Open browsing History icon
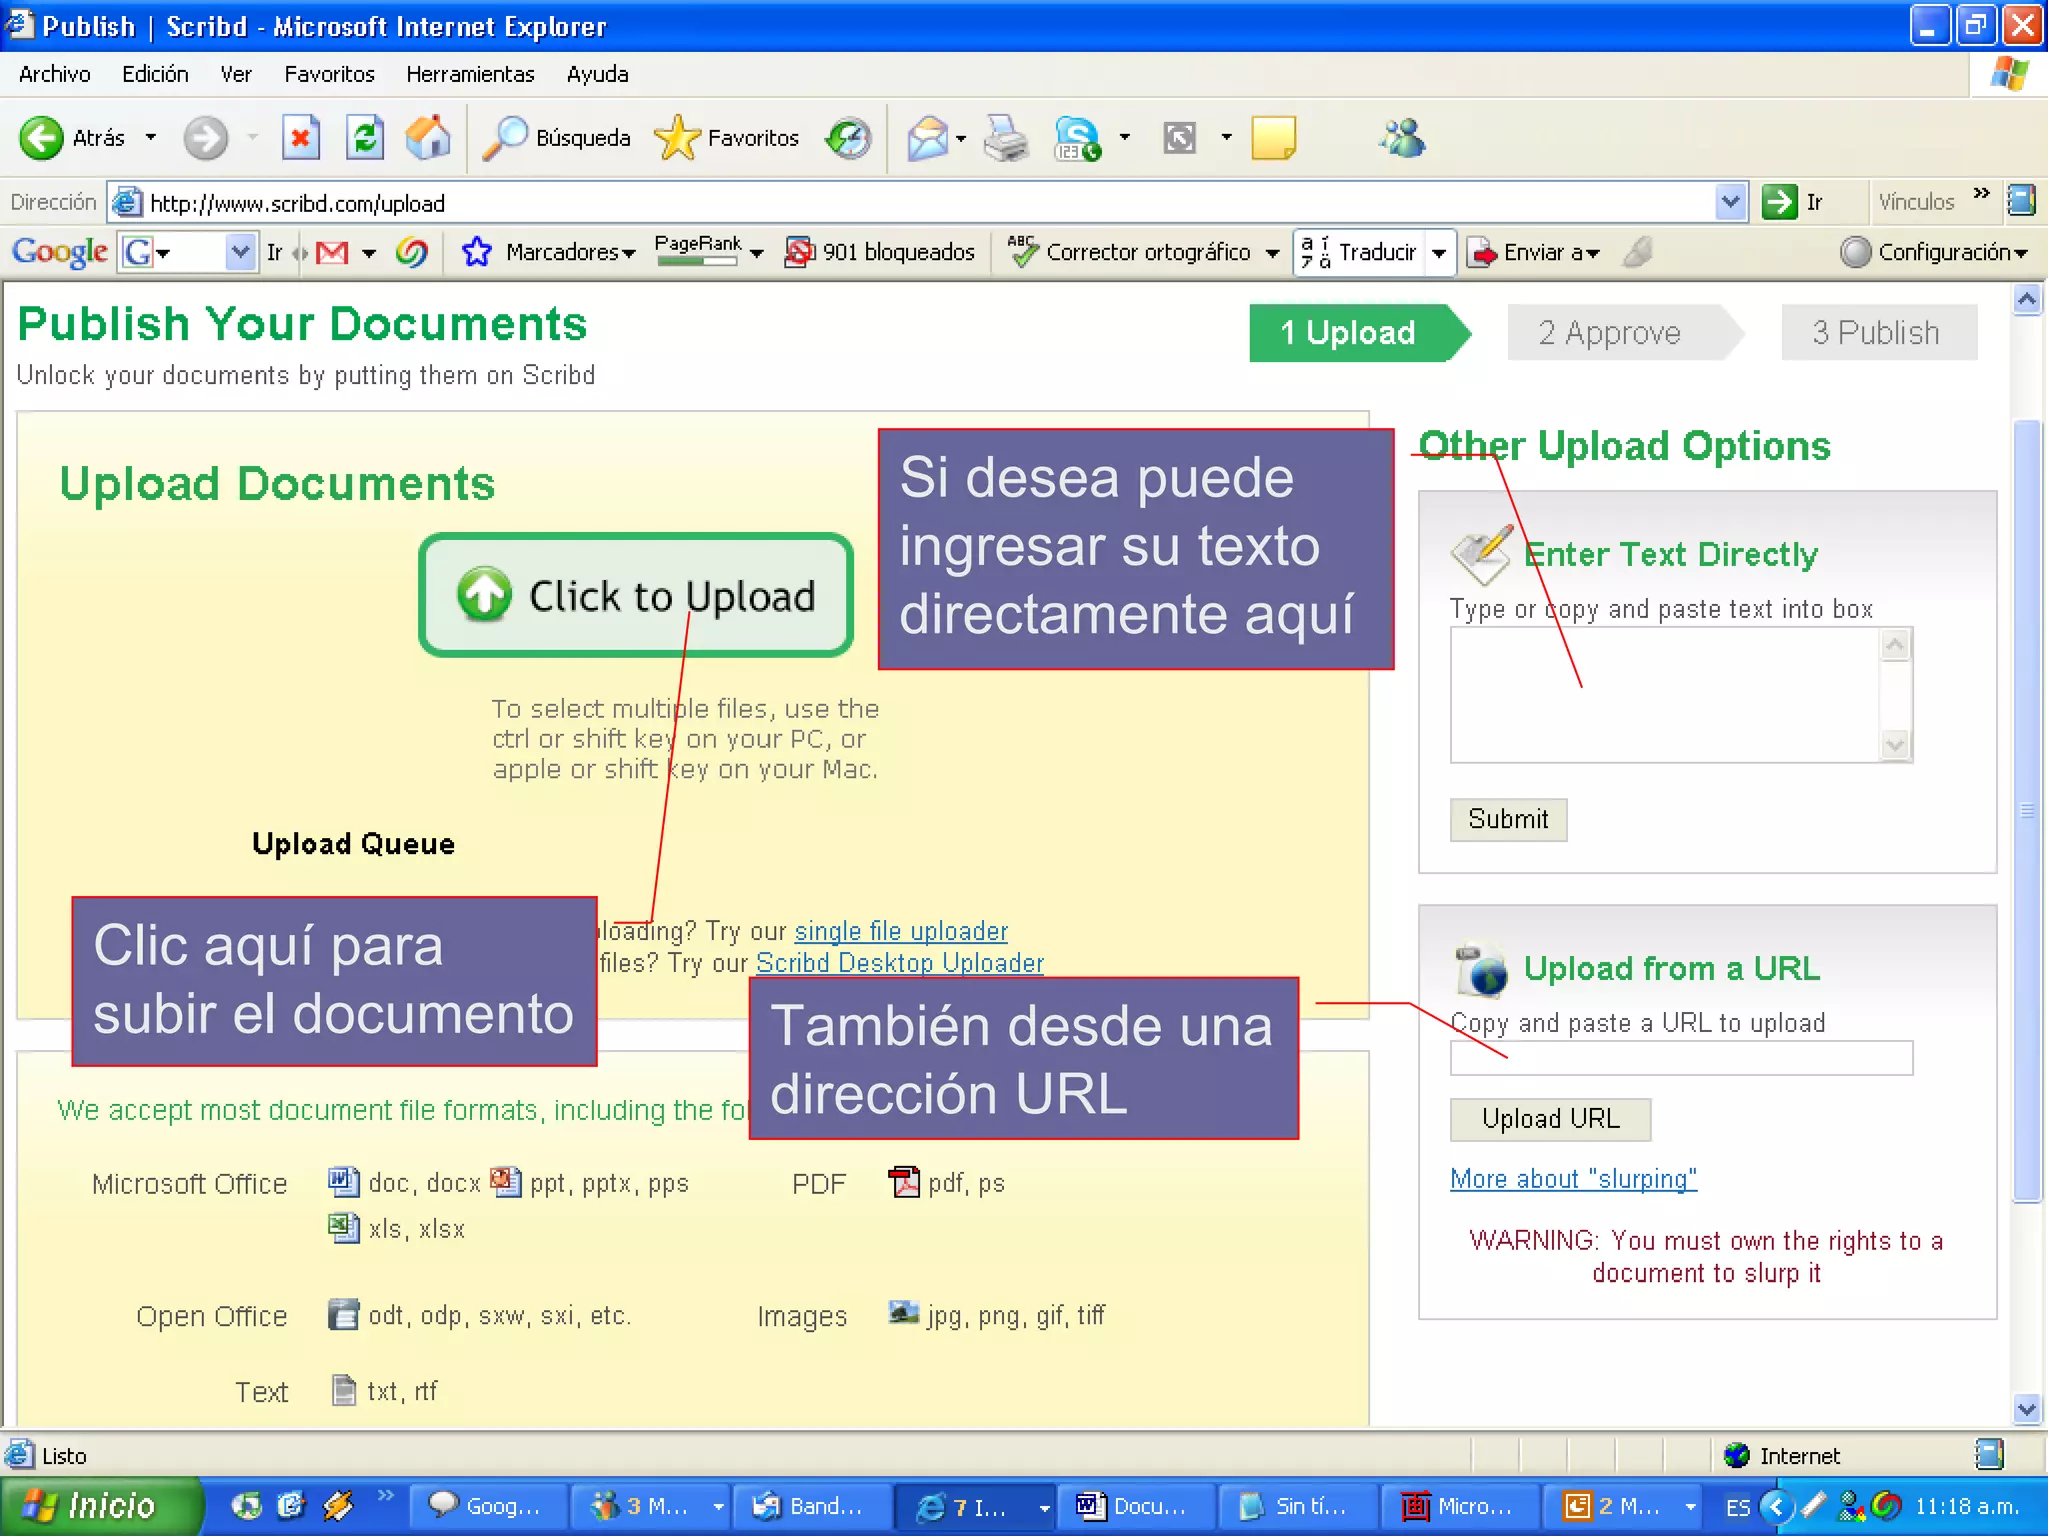2048x1536 pixels. 848,138
